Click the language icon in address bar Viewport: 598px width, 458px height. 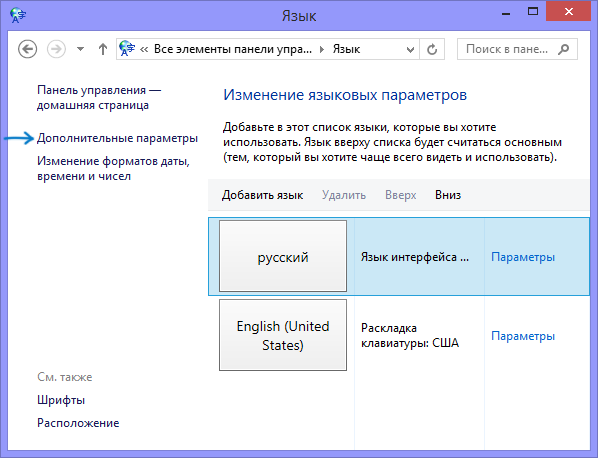click(127, 48)
